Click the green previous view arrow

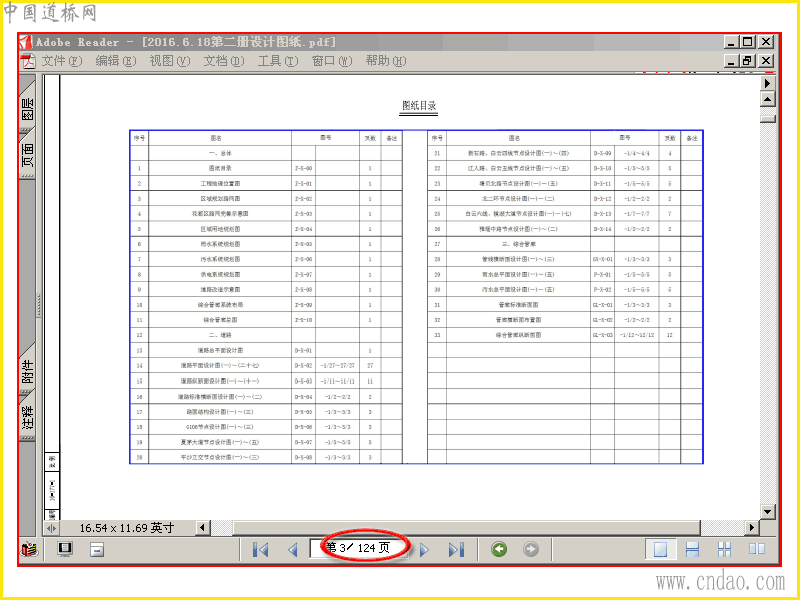(499, 549)
